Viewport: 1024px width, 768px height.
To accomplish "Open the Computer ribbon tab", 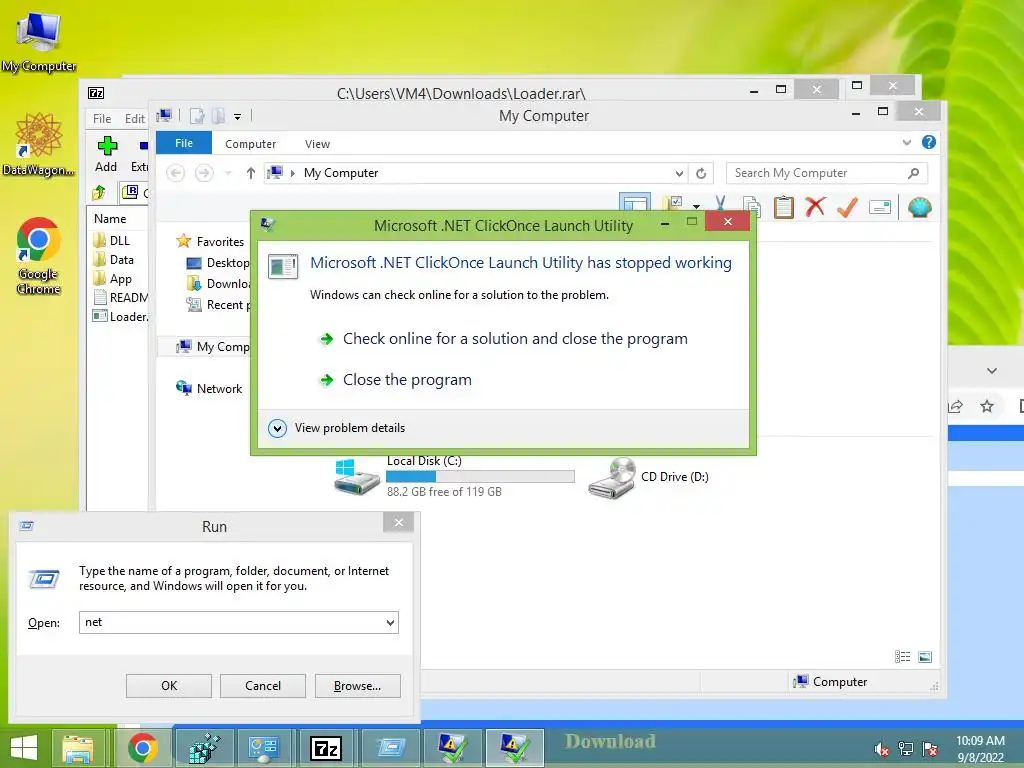I will coord(250,144).
